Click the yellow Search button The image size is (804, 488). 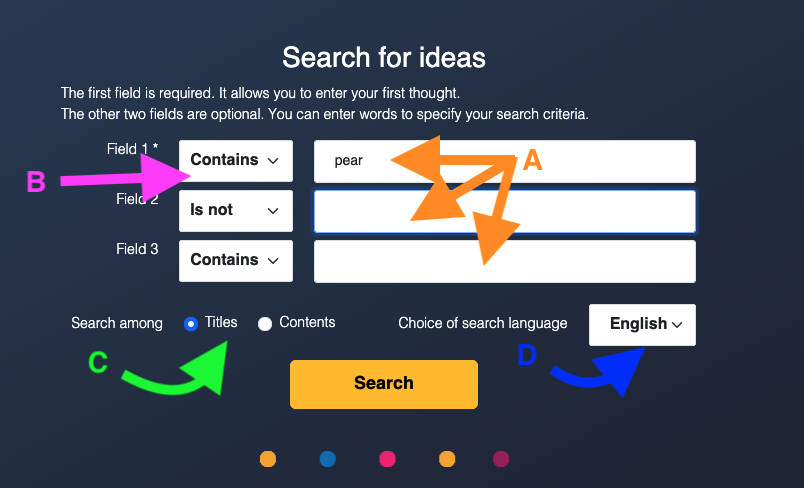coord(384,384)
